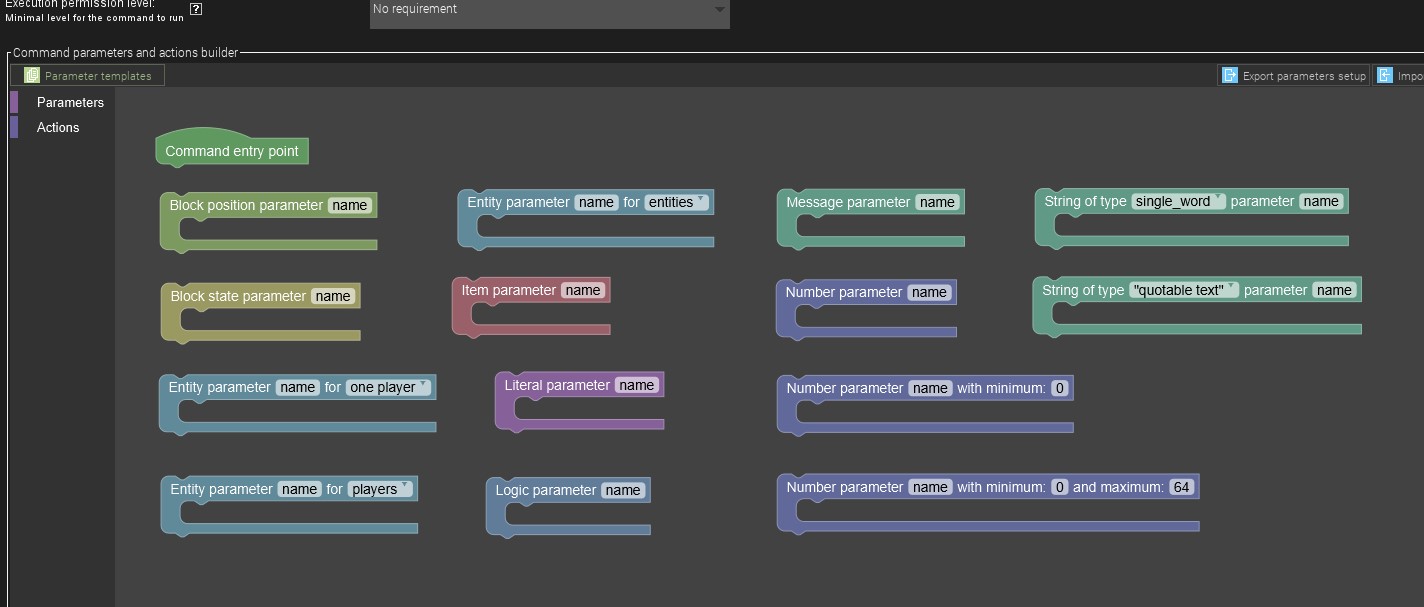The width and height of the screenshot is (1424, 607).
Task: Edit the maximum value 64 on Number parameter
Action: click(1182, 487)
